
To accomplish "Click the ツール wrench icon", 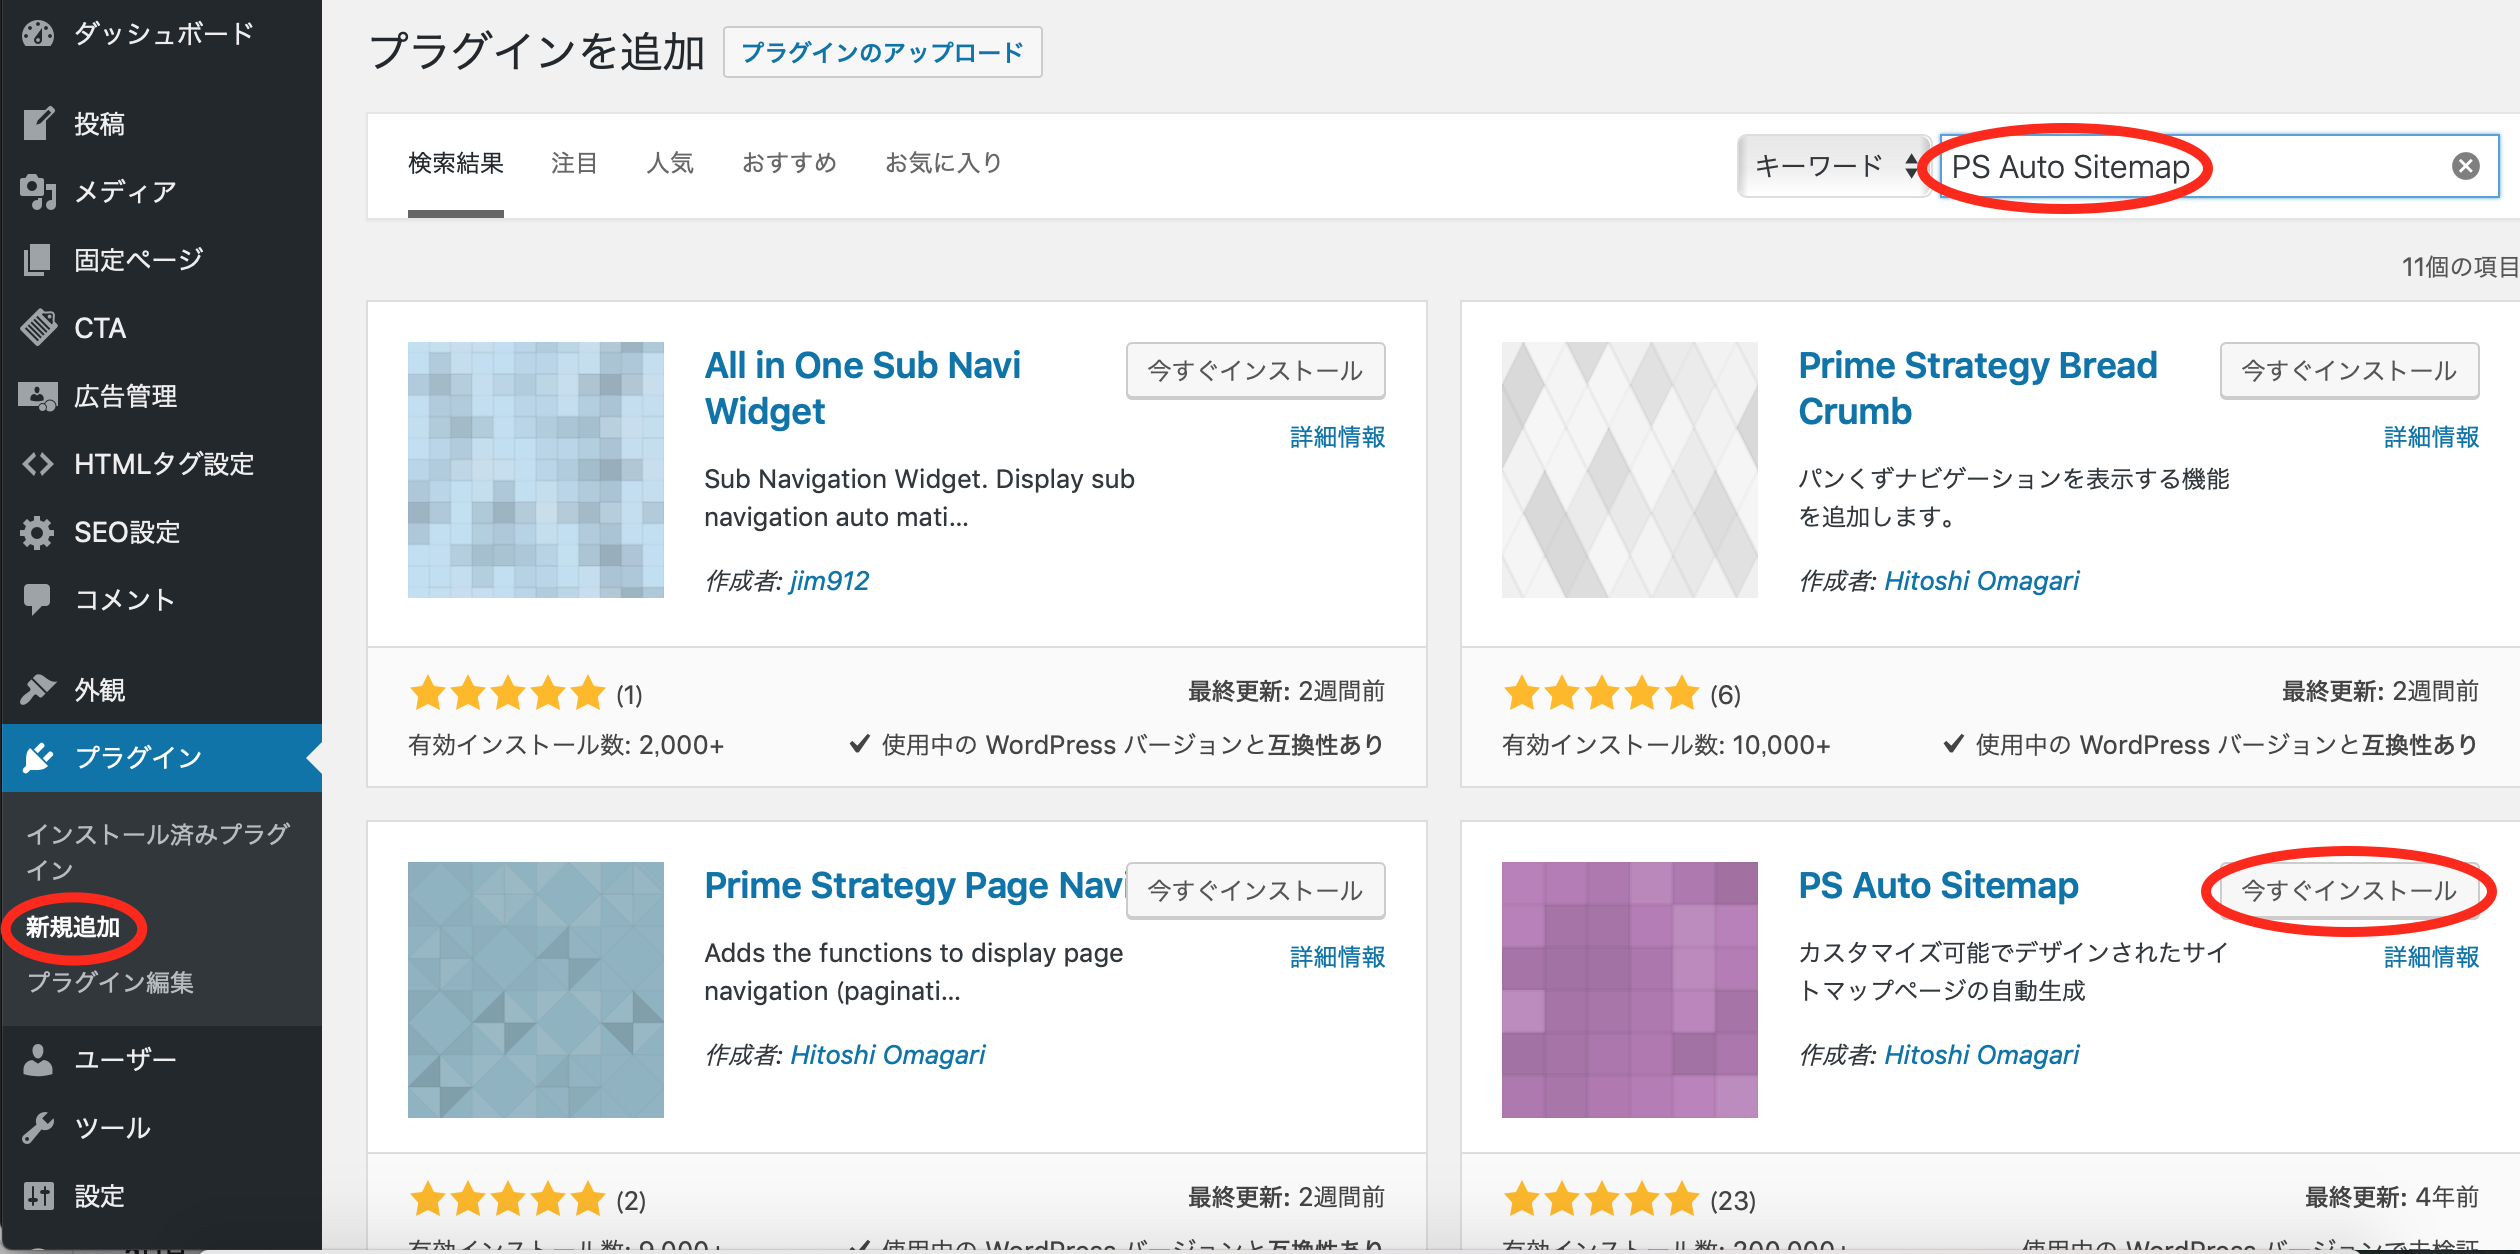I will click(38, 1128).
